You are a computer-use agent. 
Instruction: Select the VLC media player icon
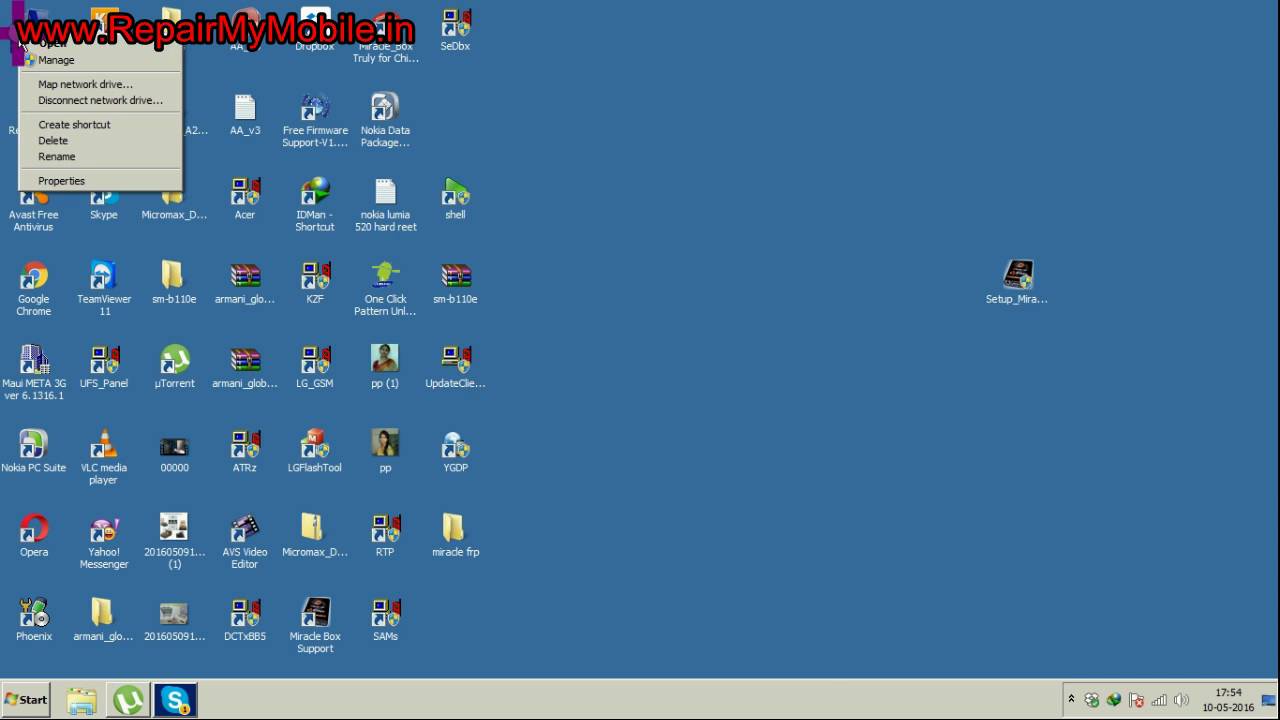point(104,457)
